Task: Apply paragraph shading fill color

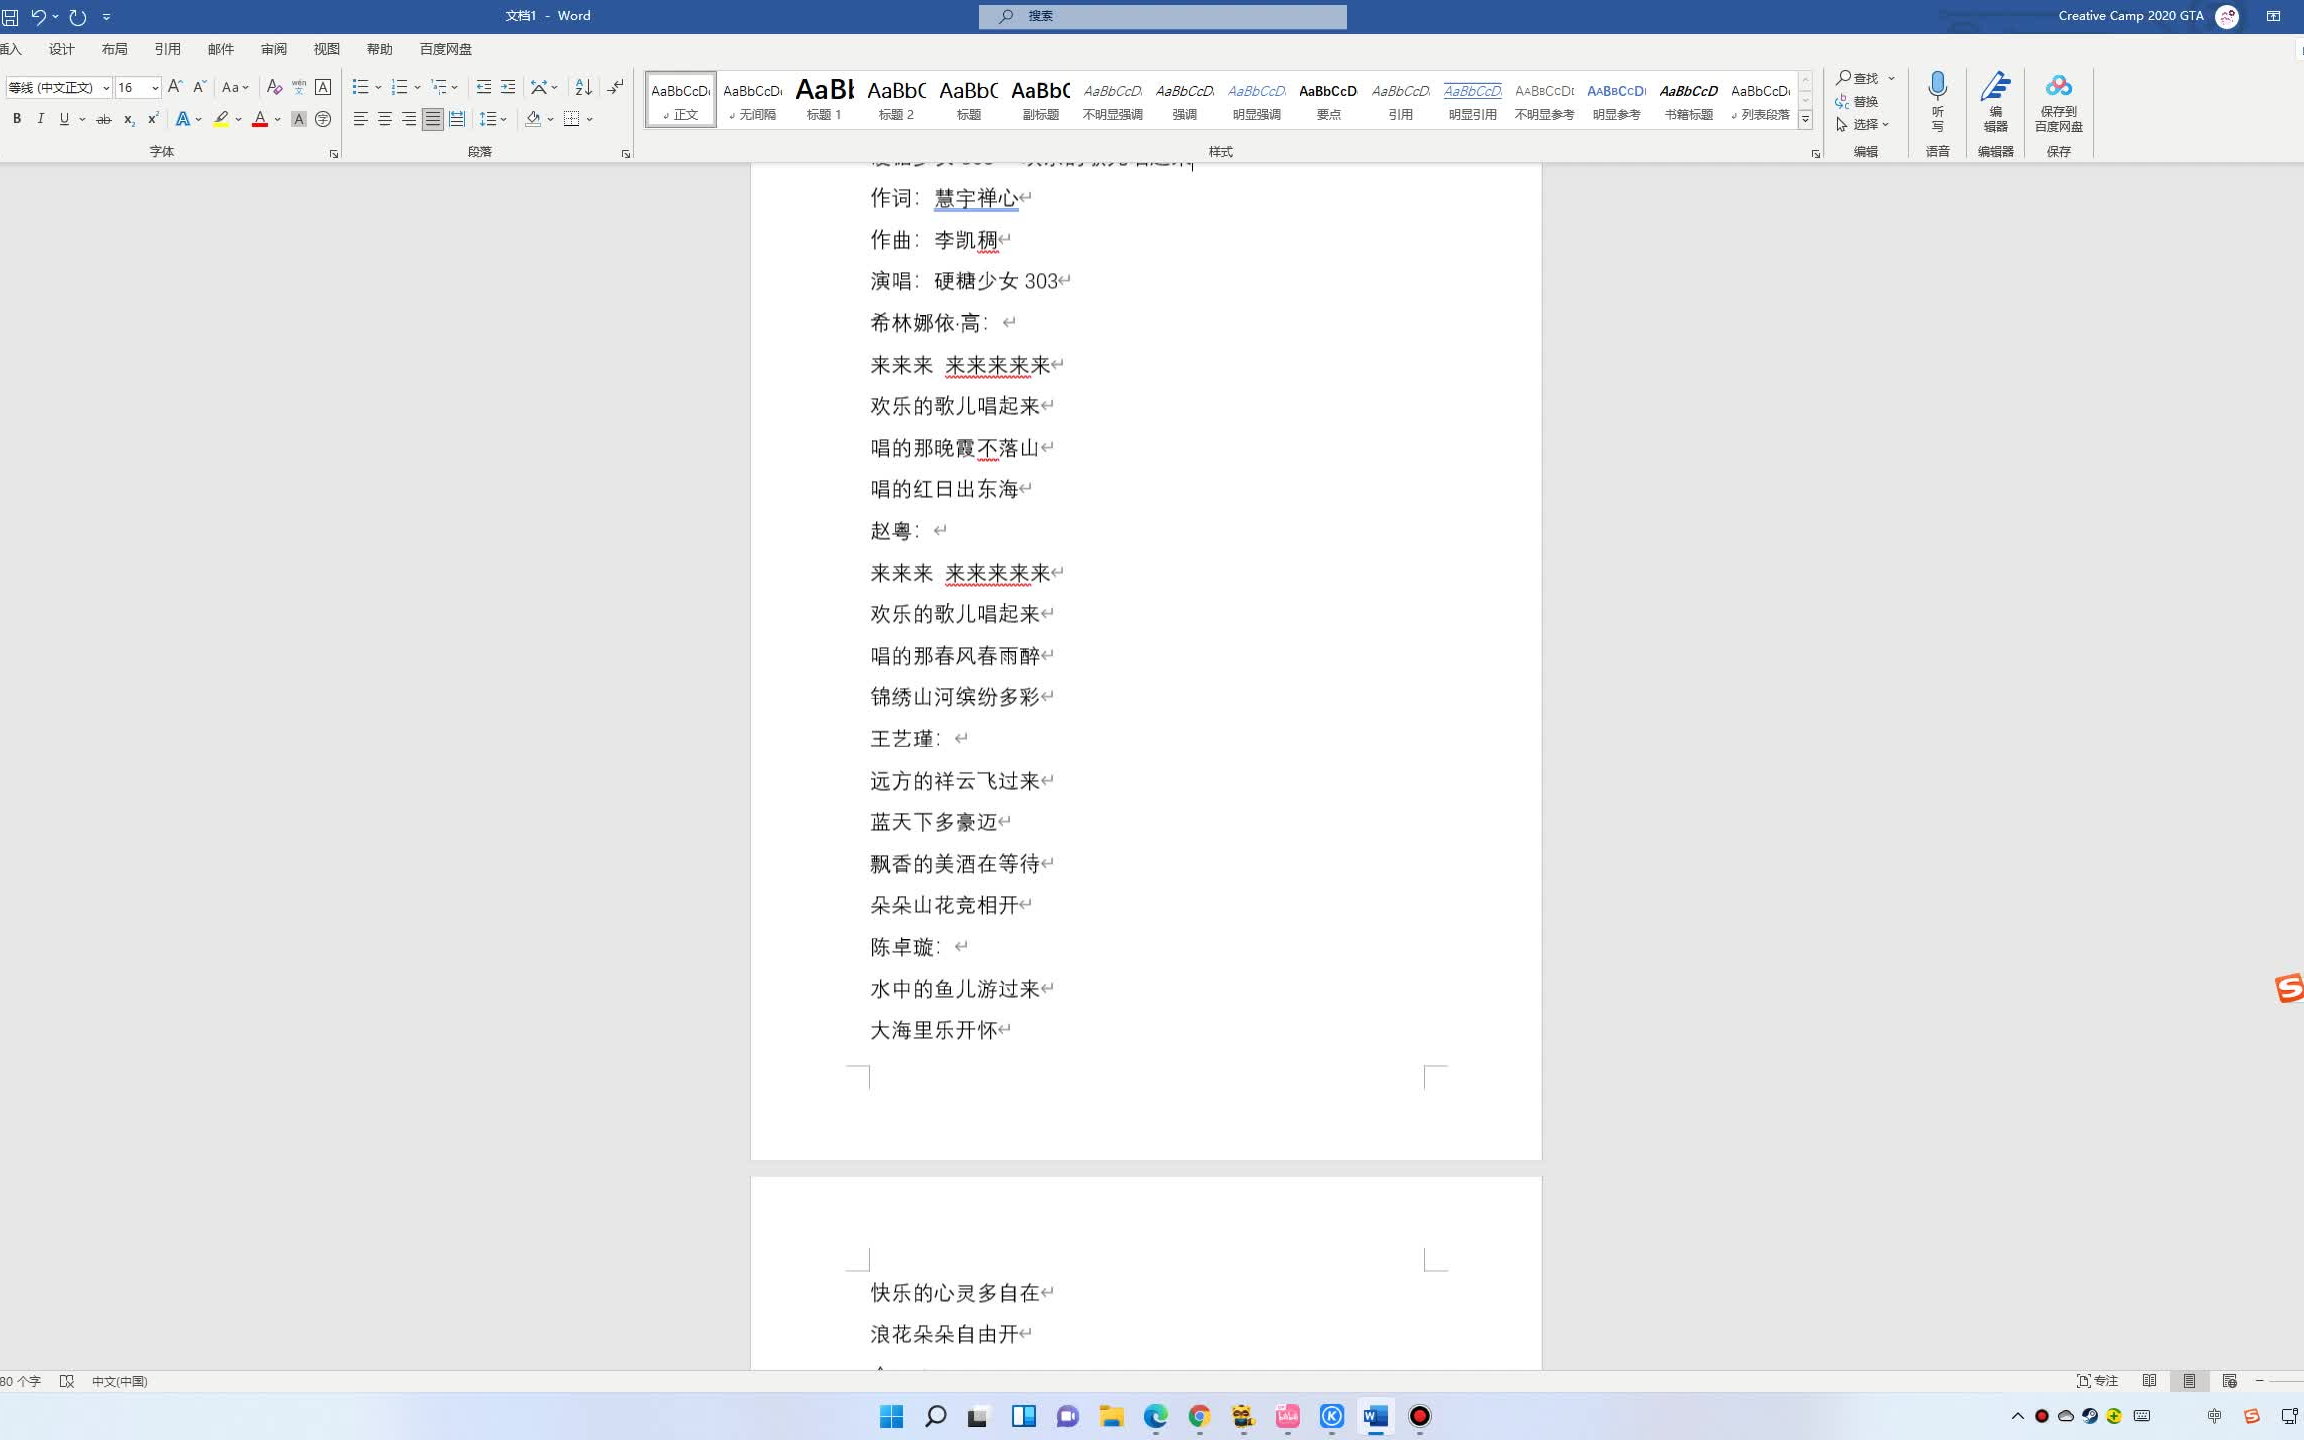Action: click(x=533, y=119)
